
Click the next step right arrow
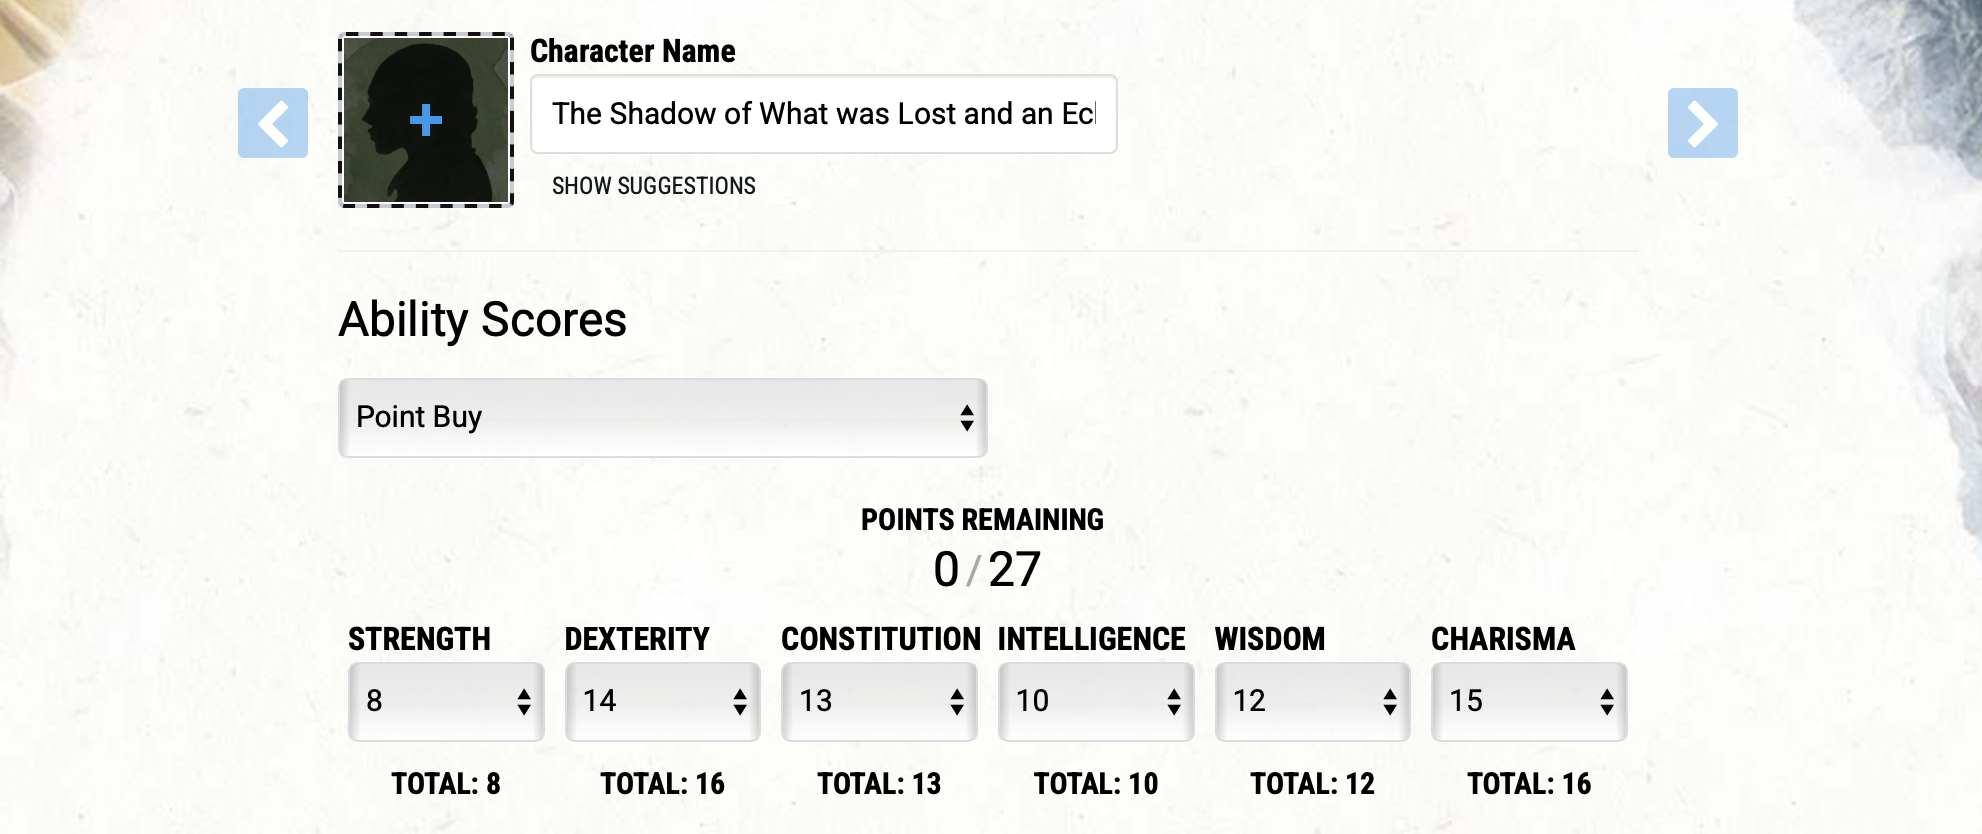[x=1702, y=123]
